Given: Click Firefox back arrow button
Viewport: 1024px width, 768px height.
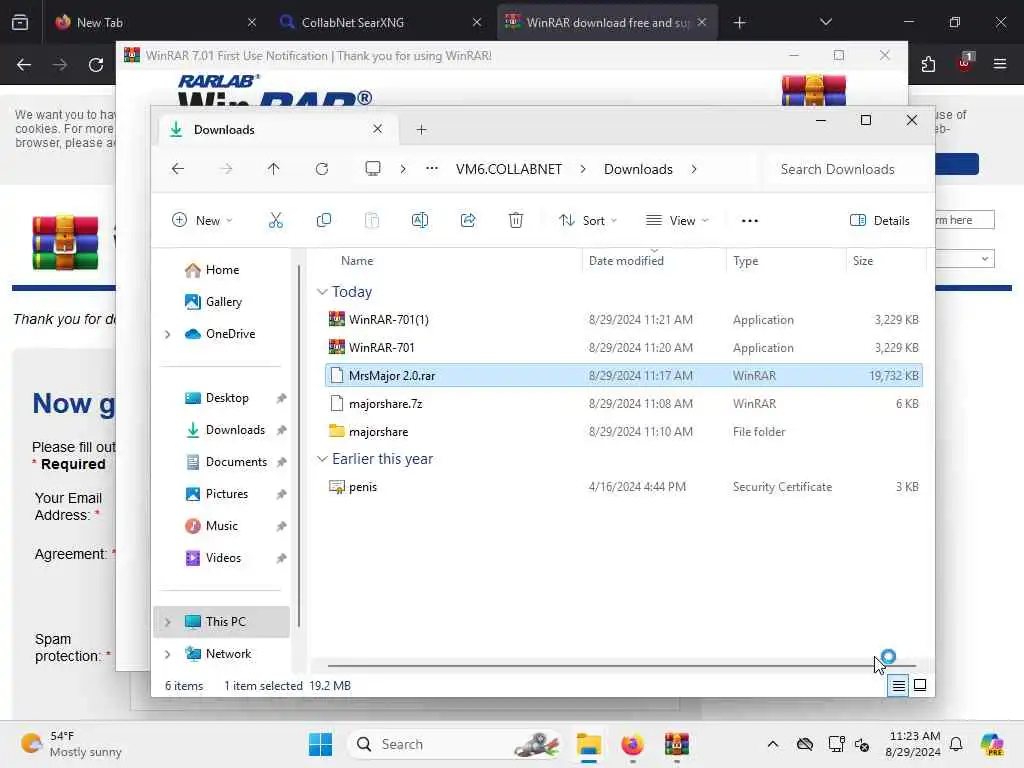Looking at the screenshot, I should click(x=24, y=65).
